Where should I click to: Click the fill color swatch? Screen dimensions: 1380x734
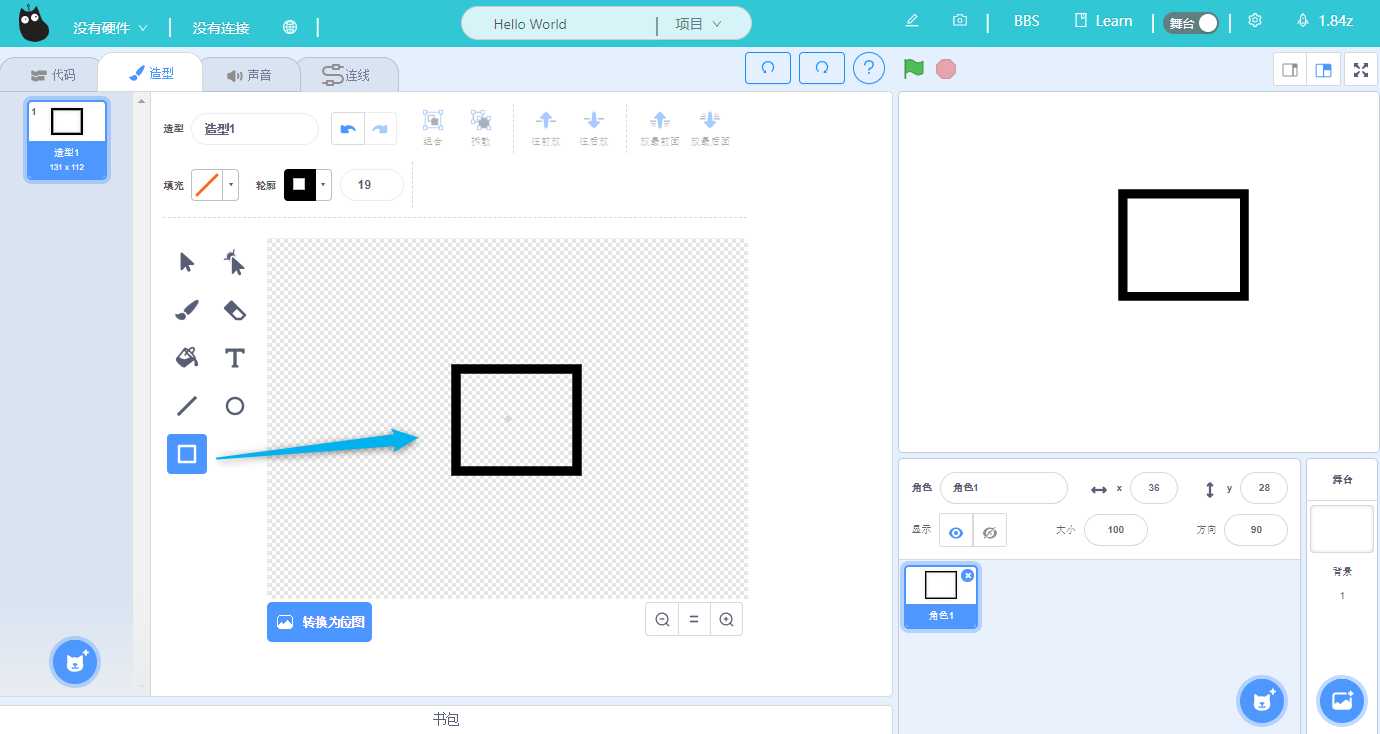coord(207,185)
